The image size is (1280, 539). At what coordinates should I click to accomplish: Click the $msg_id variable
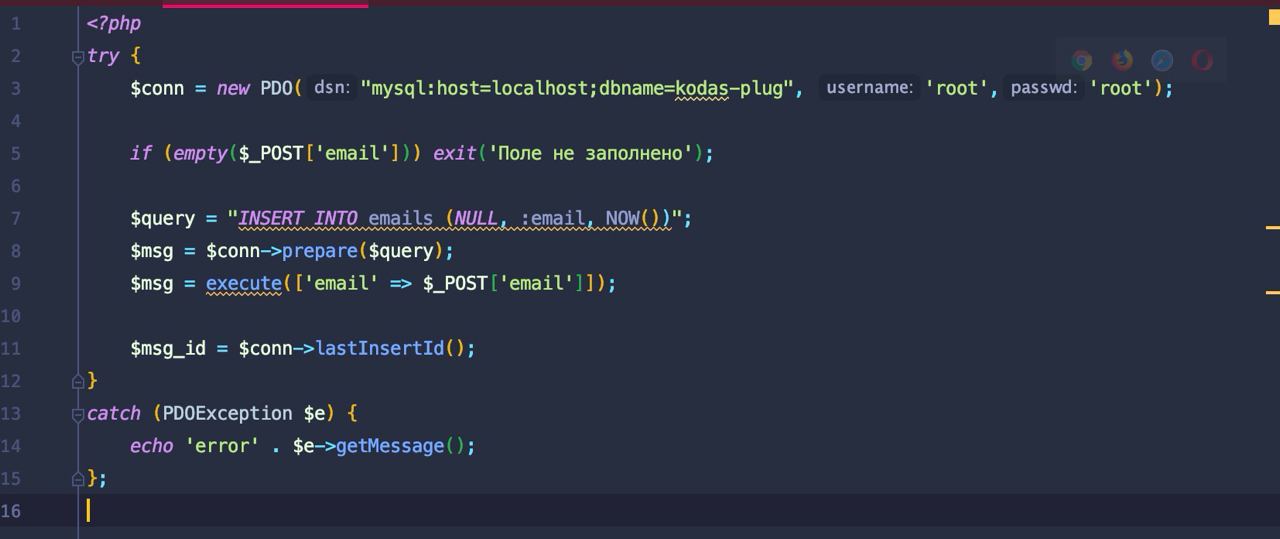pyautogui.click(x=168, y=348)
